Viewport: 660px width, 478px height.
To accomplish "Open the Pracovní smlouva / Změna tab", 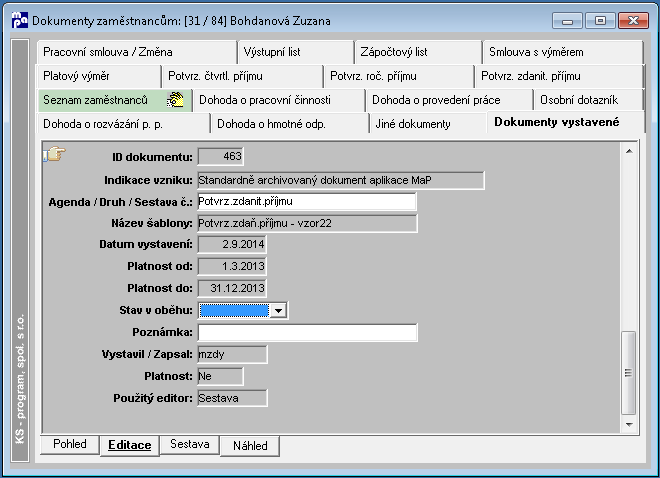I will (x=136, y=52).
